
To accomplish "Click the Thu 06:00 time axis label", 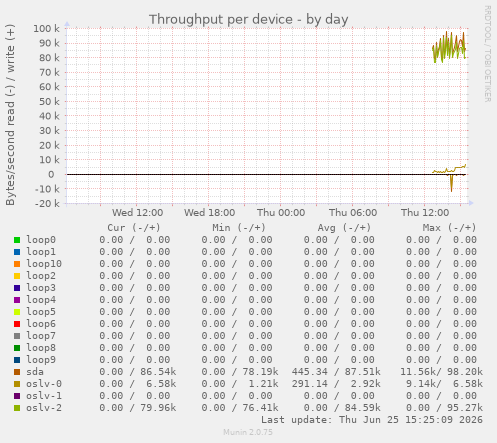I will [x=353, y=213].
